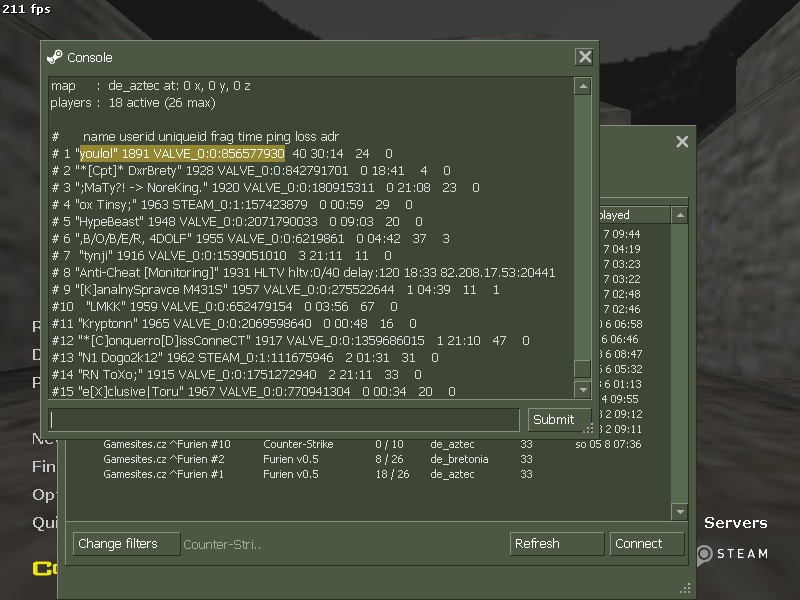Click the 'Anti-Cheat [Monitoring]' HLTV line
Screen dimensions: 800x600
pos(303,272)
